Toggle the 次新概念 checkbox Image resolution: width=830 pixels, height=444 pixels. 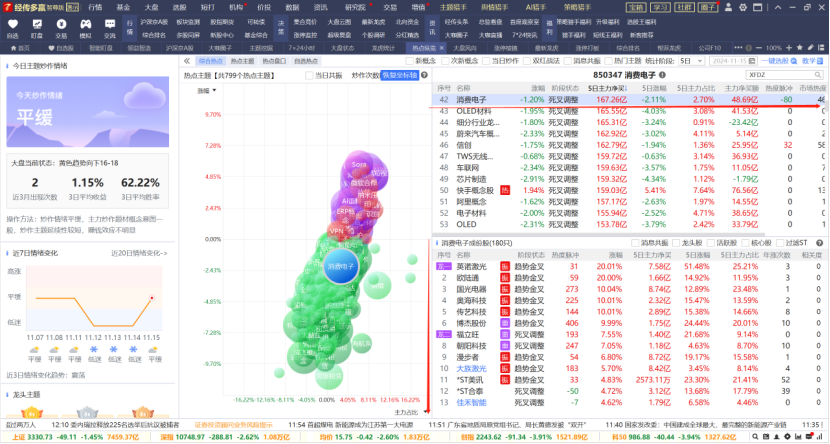[x=445, y=61]
